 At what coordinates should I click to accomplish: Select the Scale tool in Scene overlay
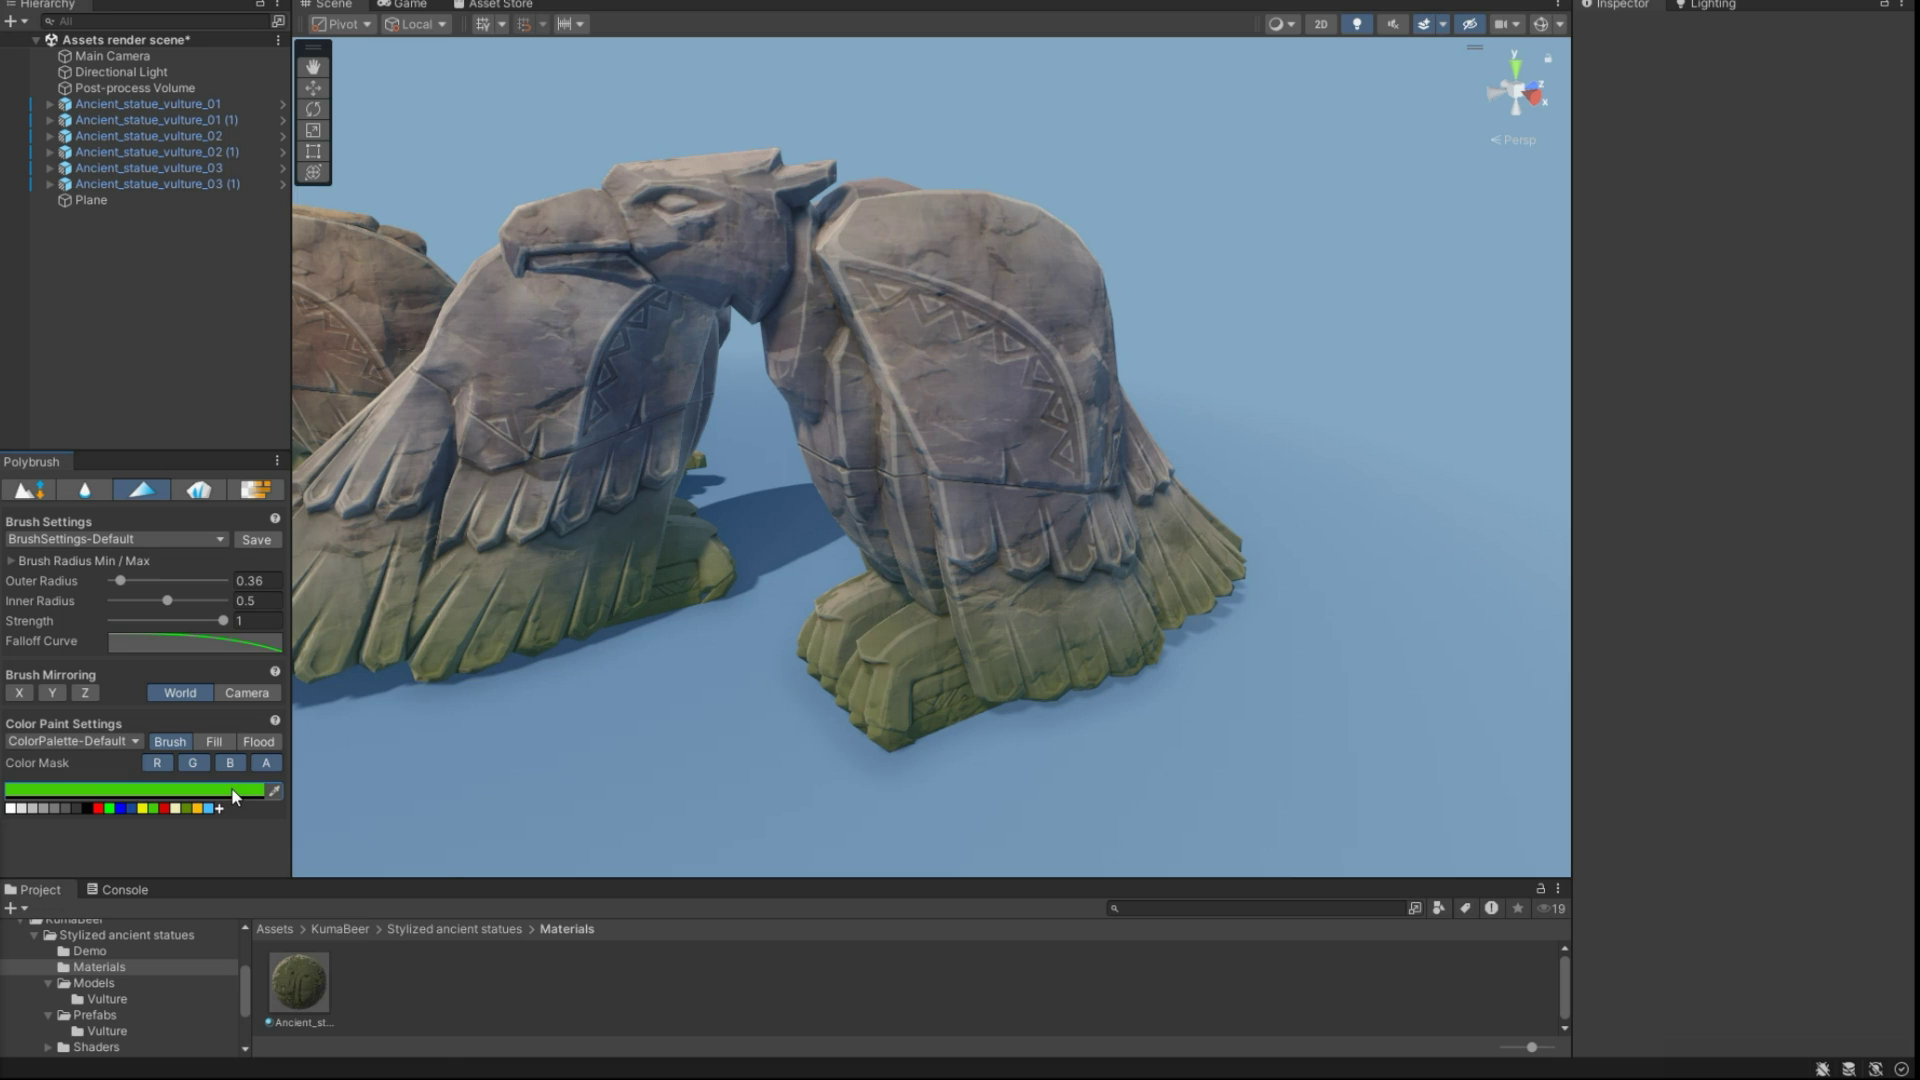313,130
